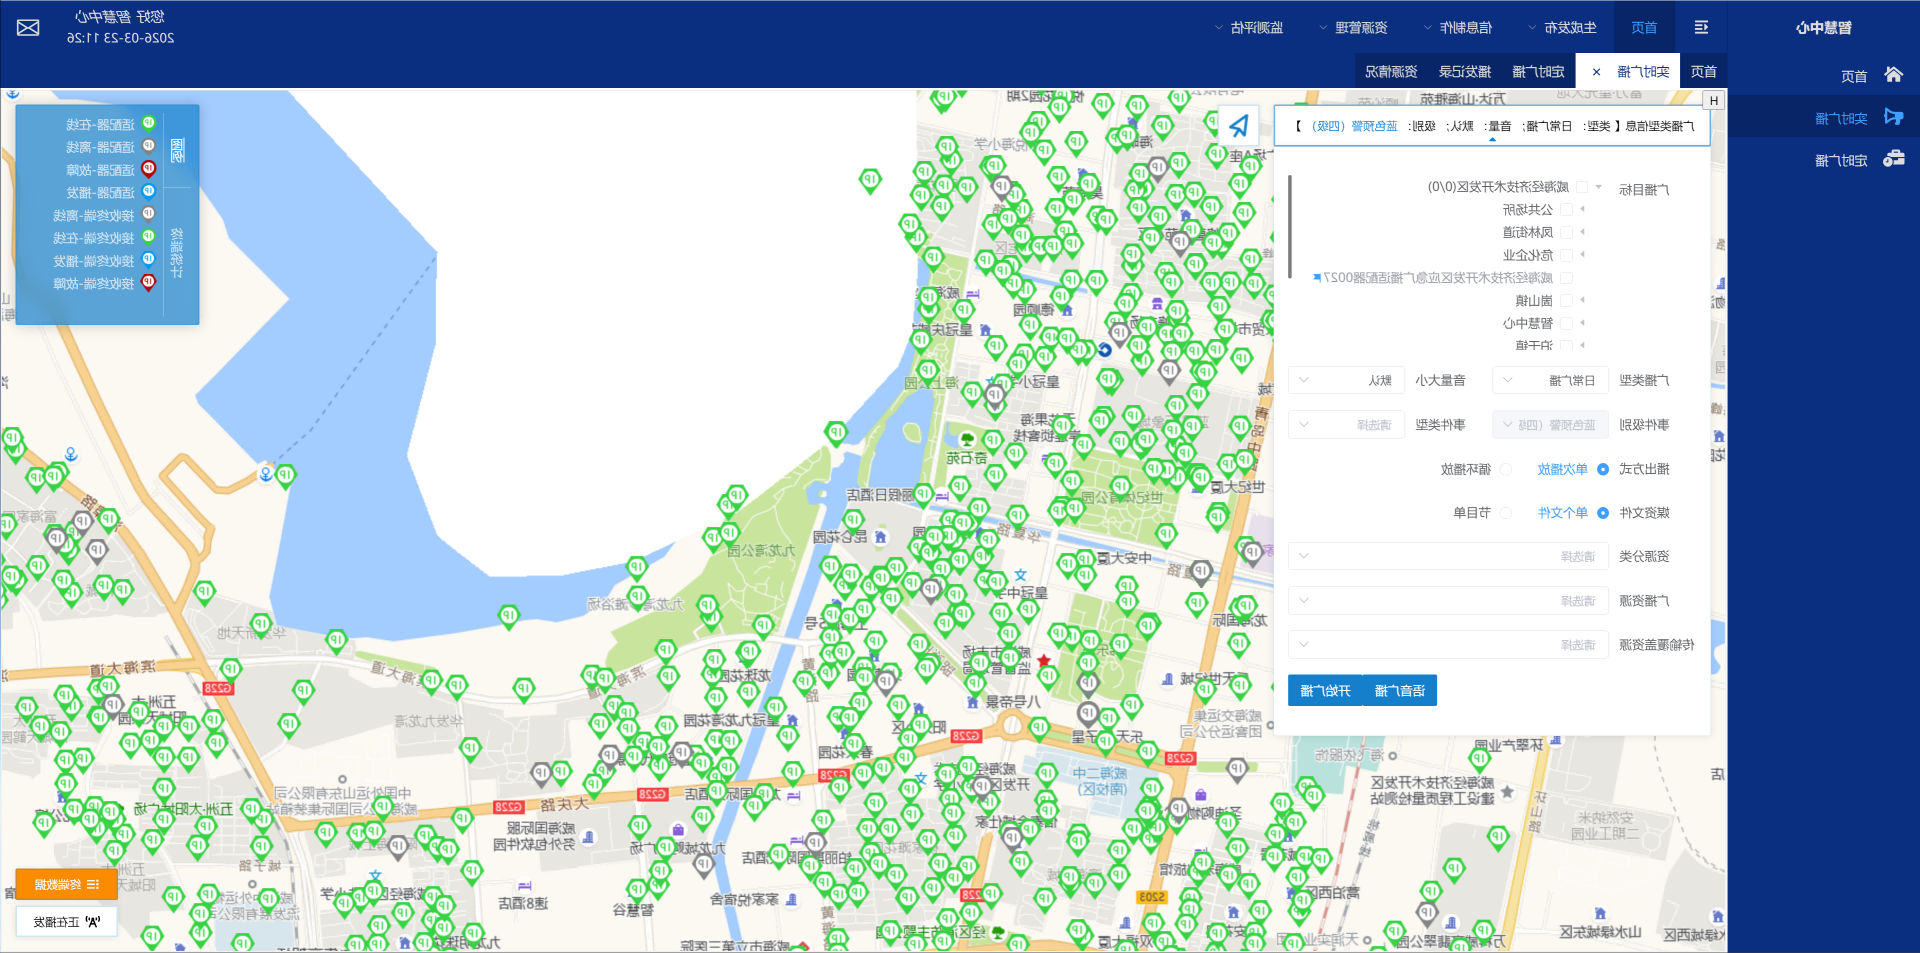This screenshot has height=953, width=1920.
Task: Click the 您好 智慧中心 user greeting
Action: click(x=120, y=17)
